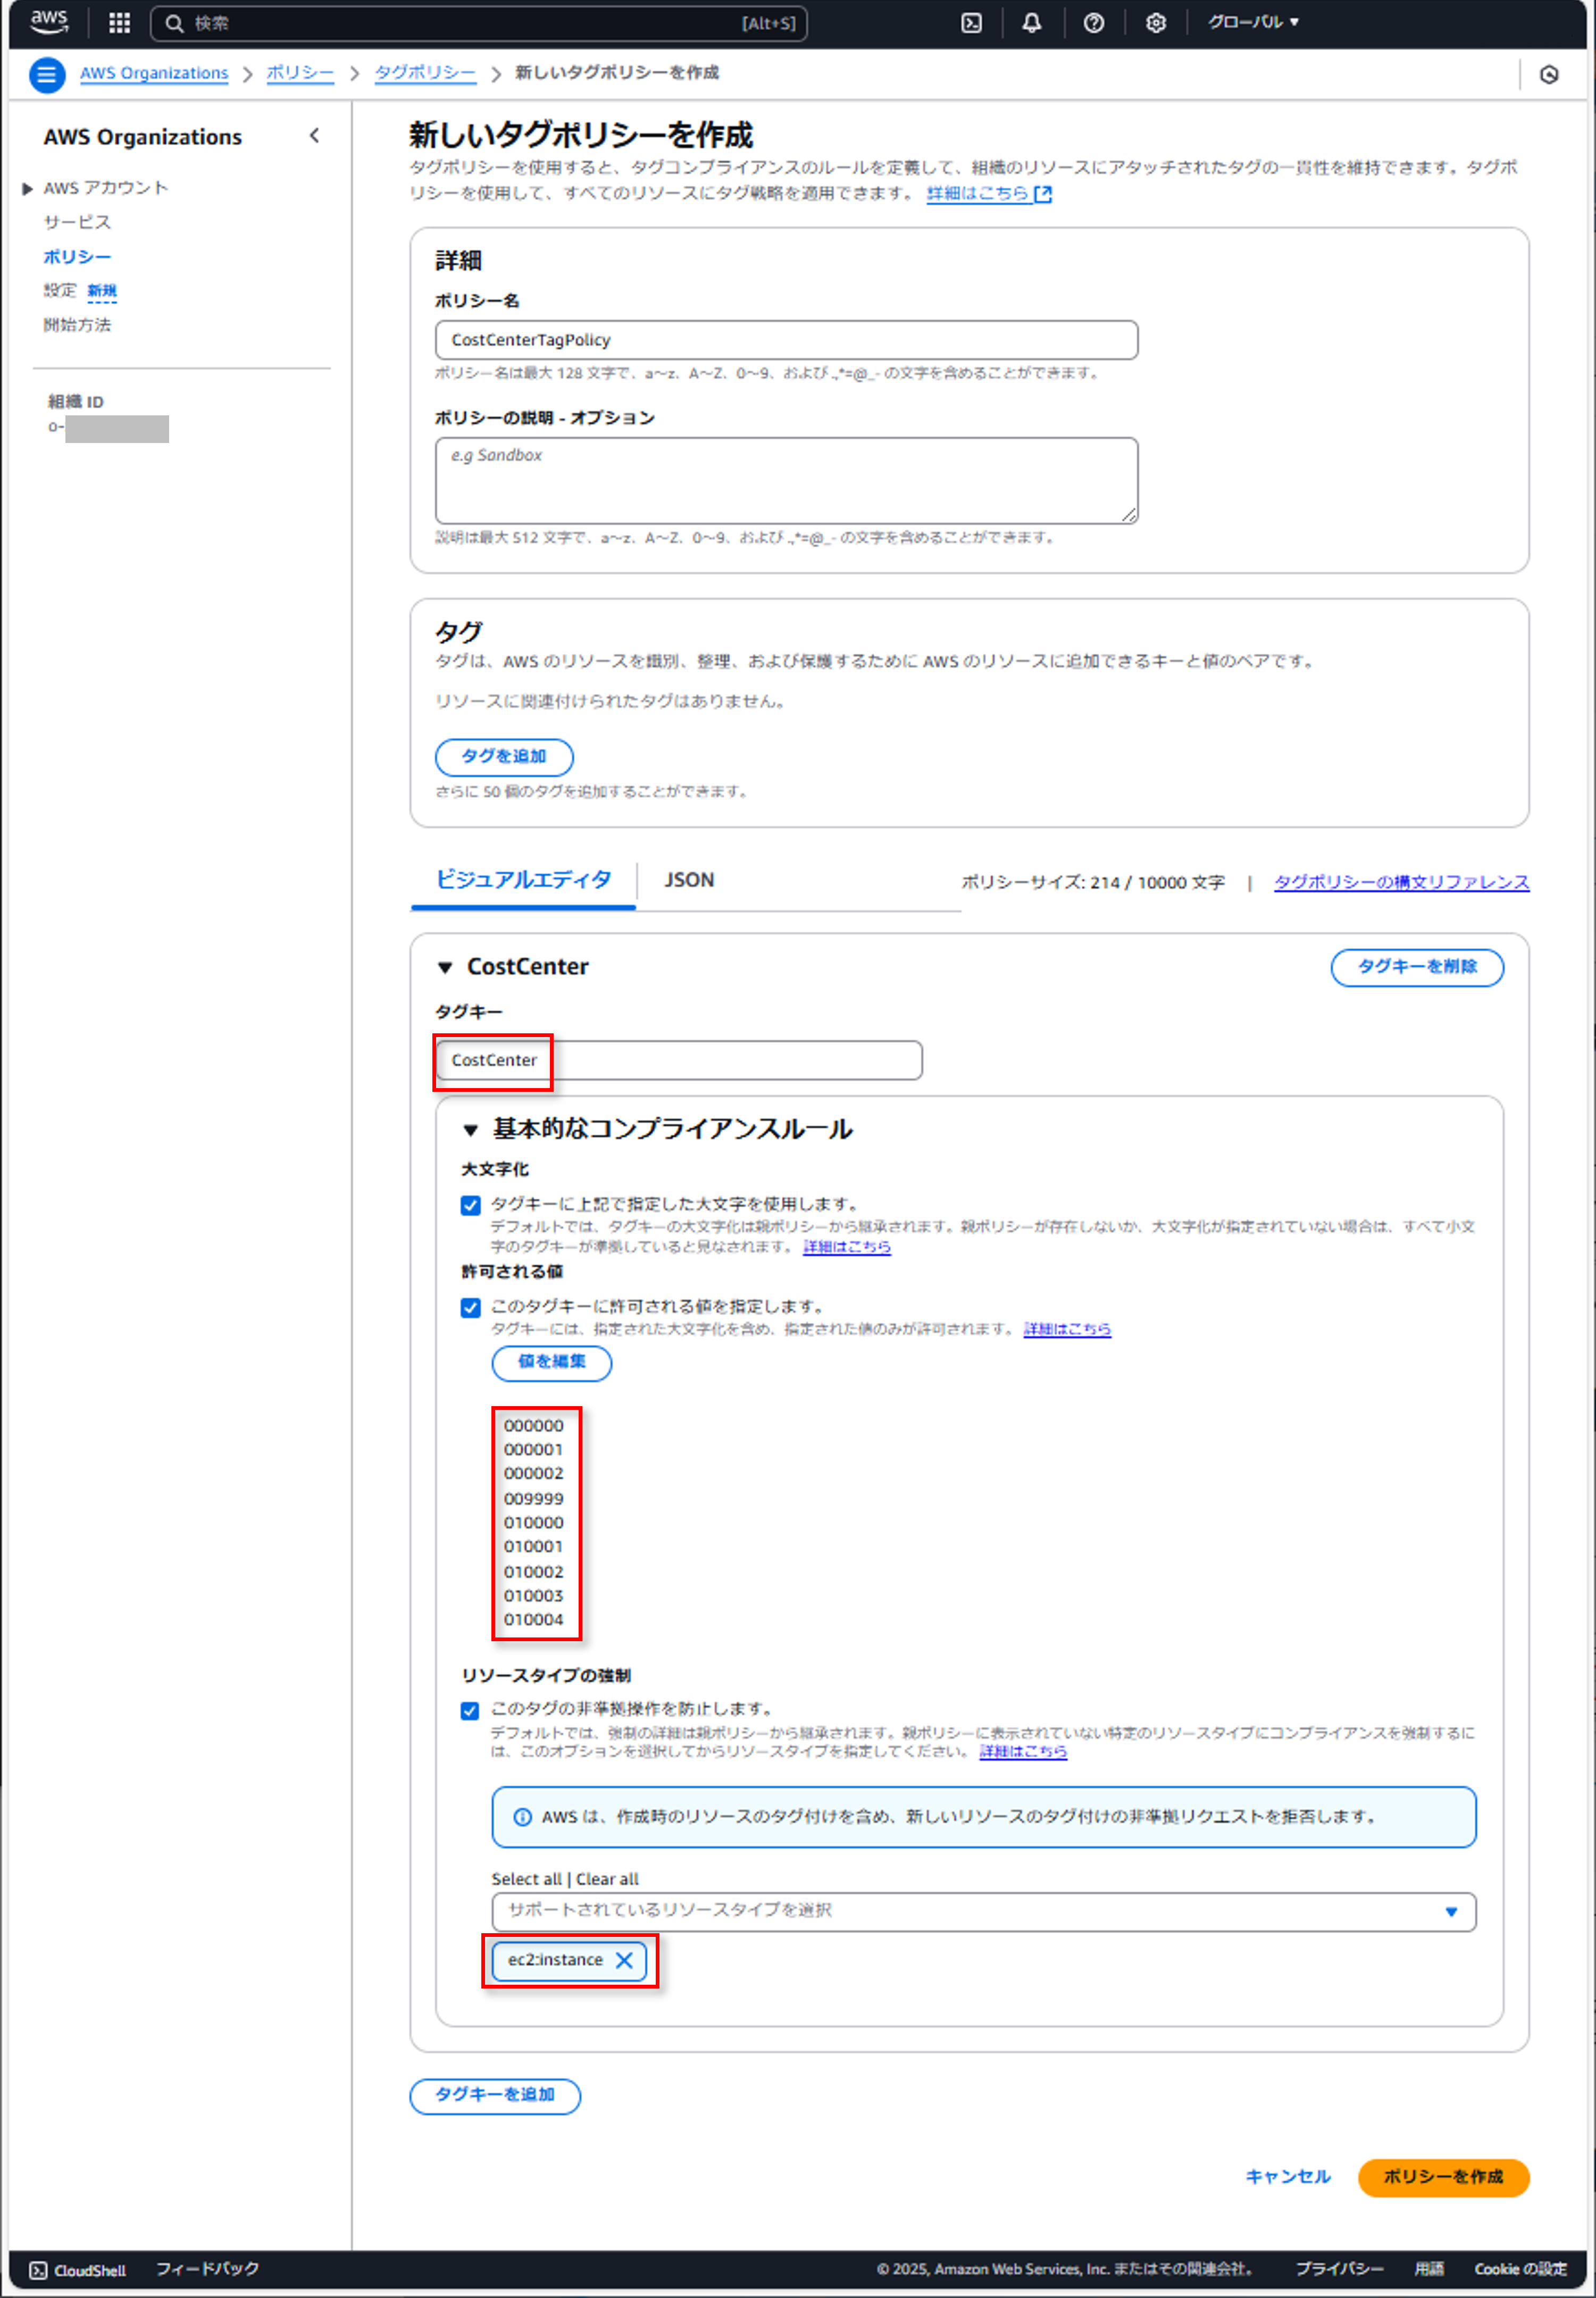Uncheck the allowed values checkbox

[x=470, y=1307]
